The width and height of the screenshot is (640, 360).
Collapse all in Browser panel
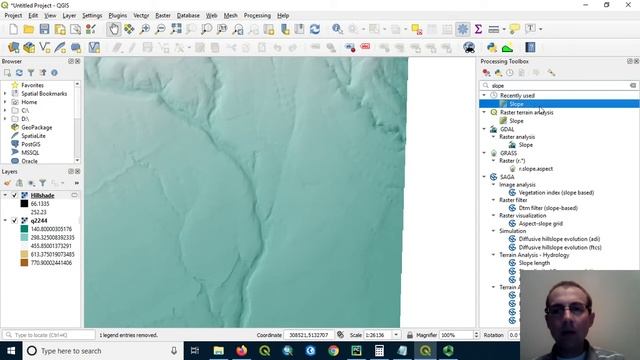[43, 73]
